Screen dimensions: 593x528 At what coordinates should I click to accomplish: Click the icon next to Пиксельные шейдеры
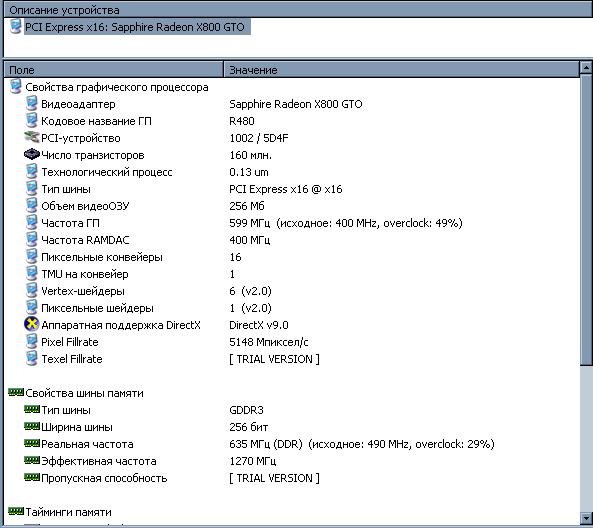click(31, 308)
